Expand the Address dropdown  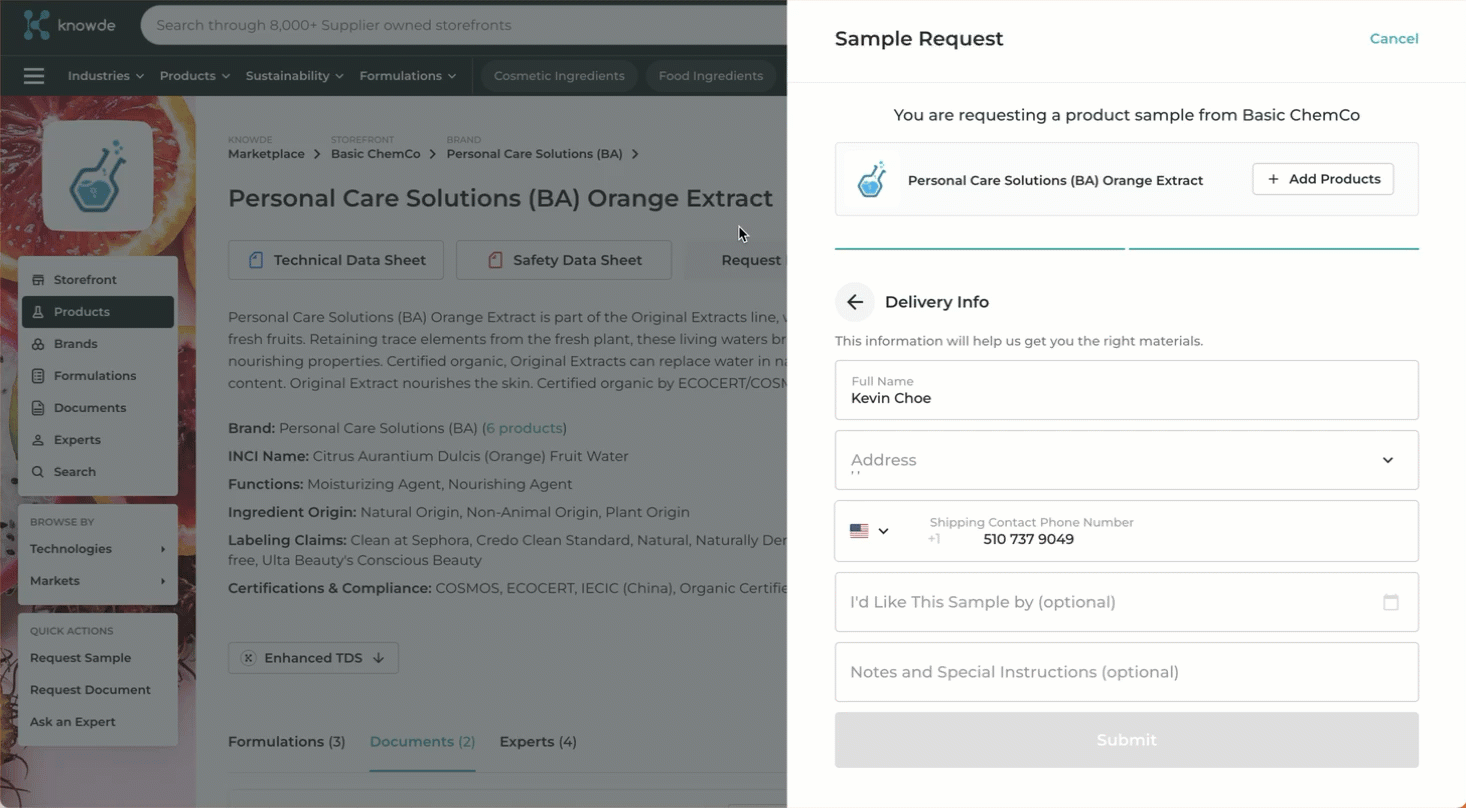click(x=1387, y=460)
